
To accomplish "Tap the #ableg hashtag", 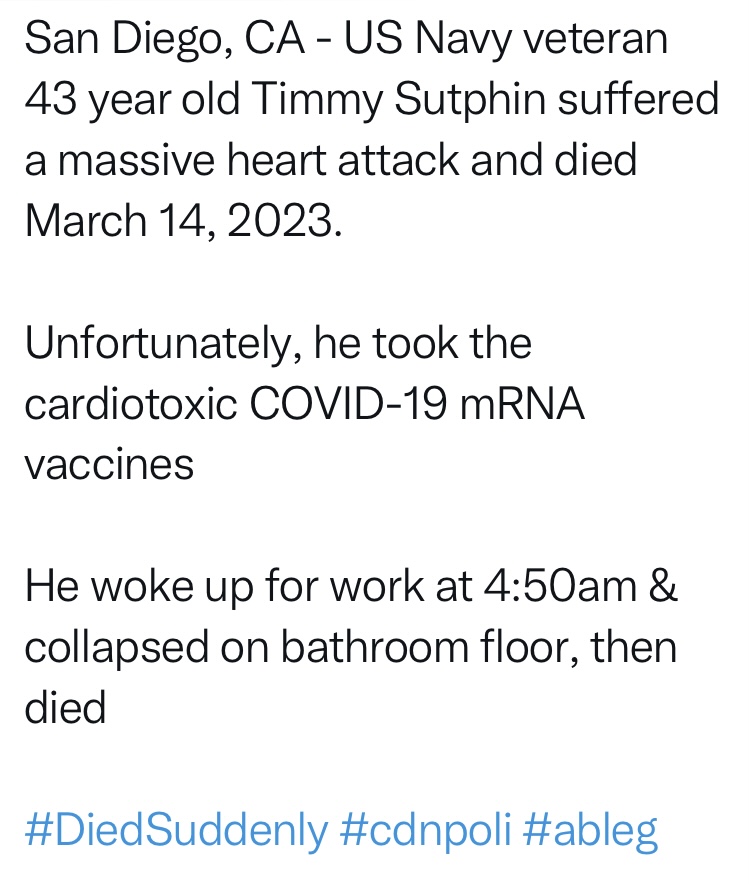I will [x=591, y=830].
